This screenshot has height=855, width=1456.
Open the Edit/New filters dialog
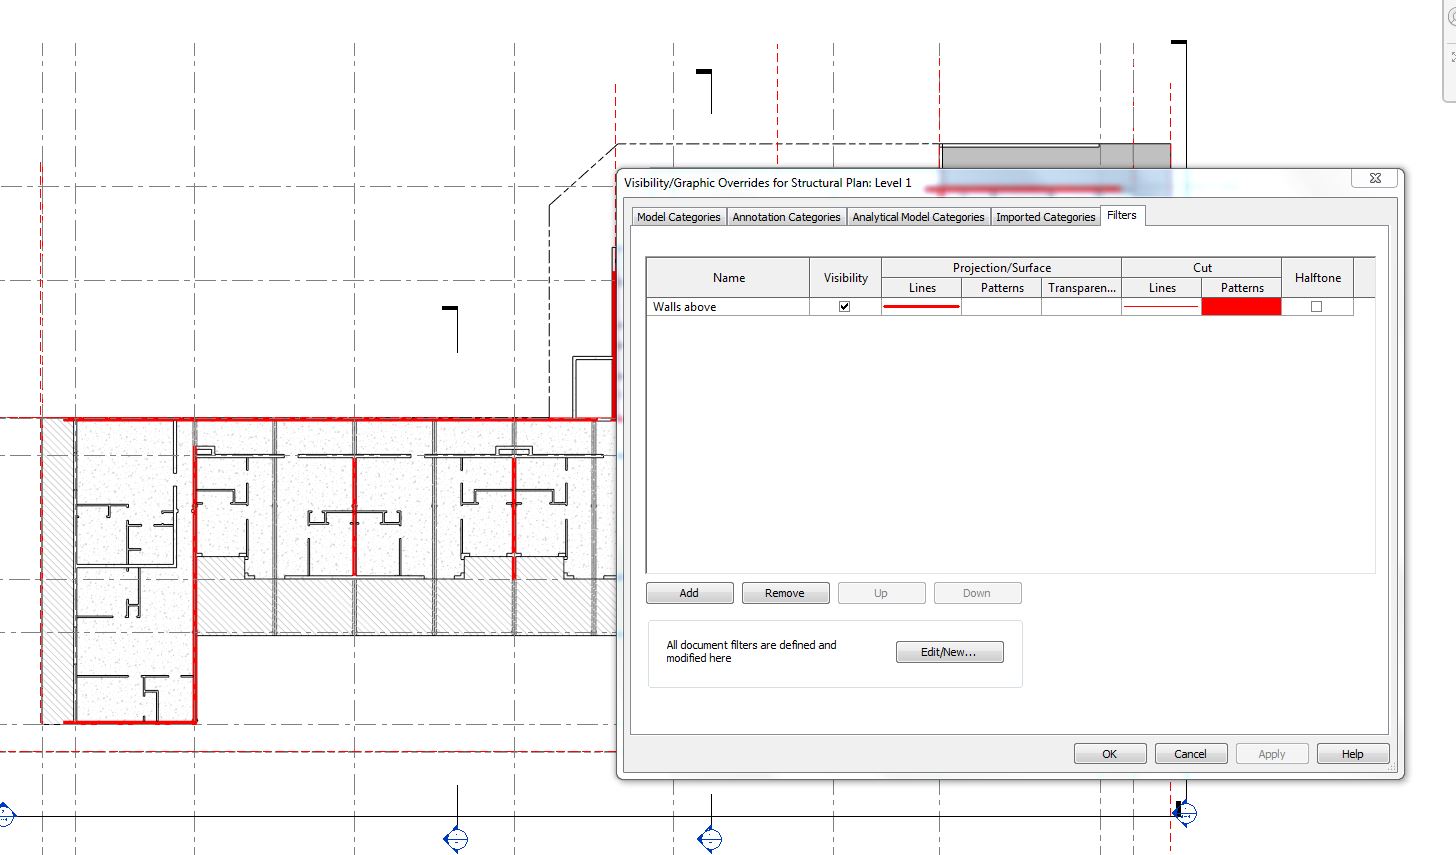pos(949,652)
